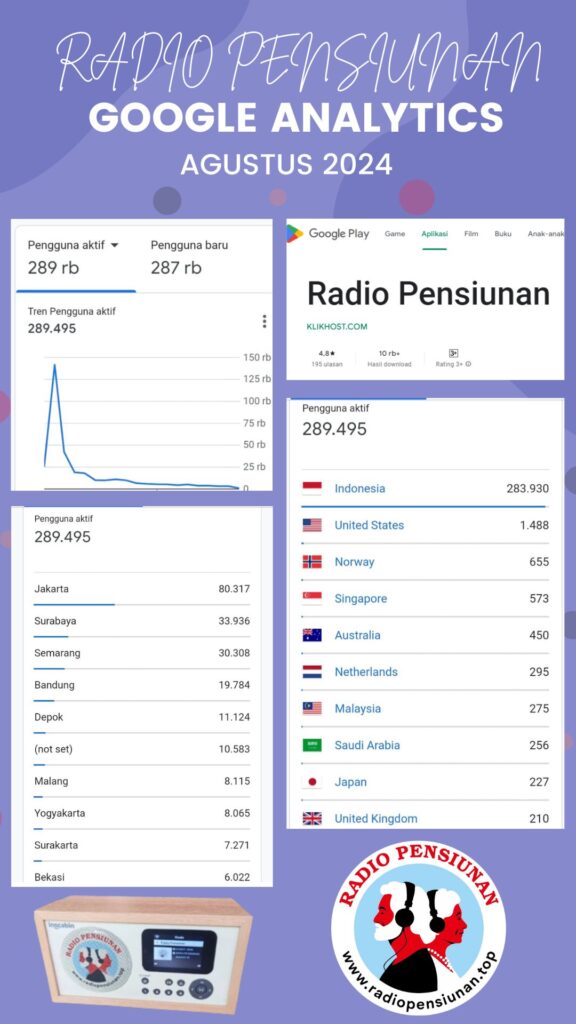The height and width of the screenshot is (1024, 576).
Task: Click the Saudi Arabia flag icon
Action: (312, 745)
